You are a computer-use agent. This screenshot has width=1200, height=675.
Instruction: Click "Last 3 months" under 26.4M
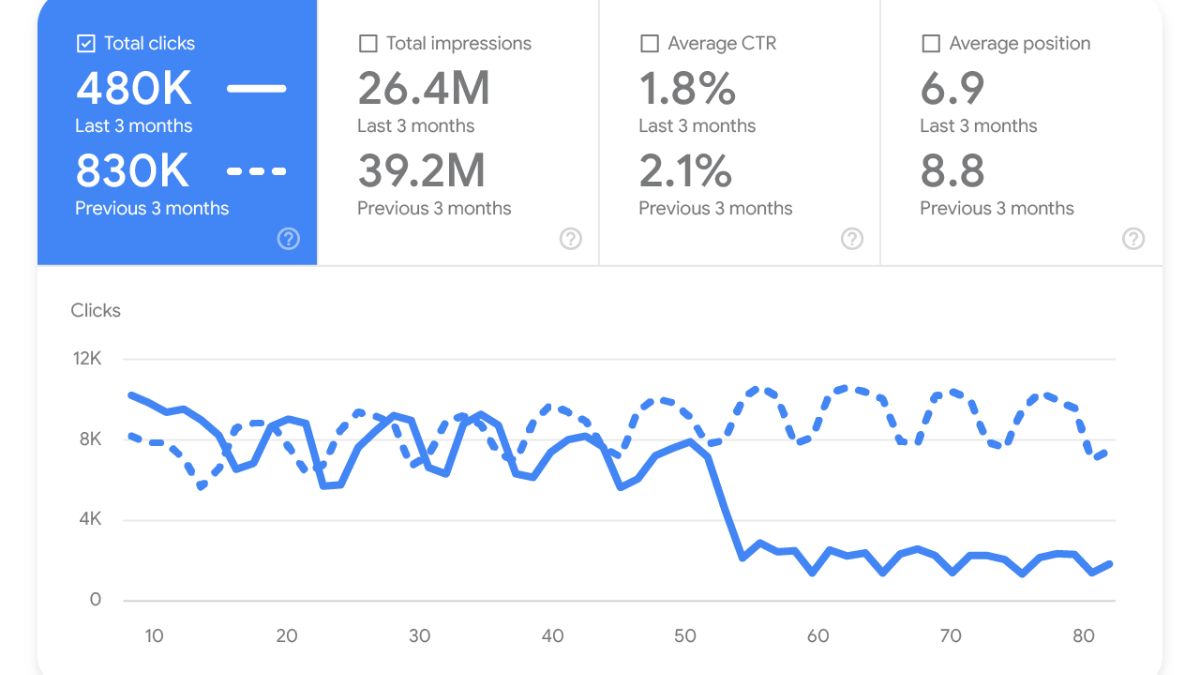416,126
